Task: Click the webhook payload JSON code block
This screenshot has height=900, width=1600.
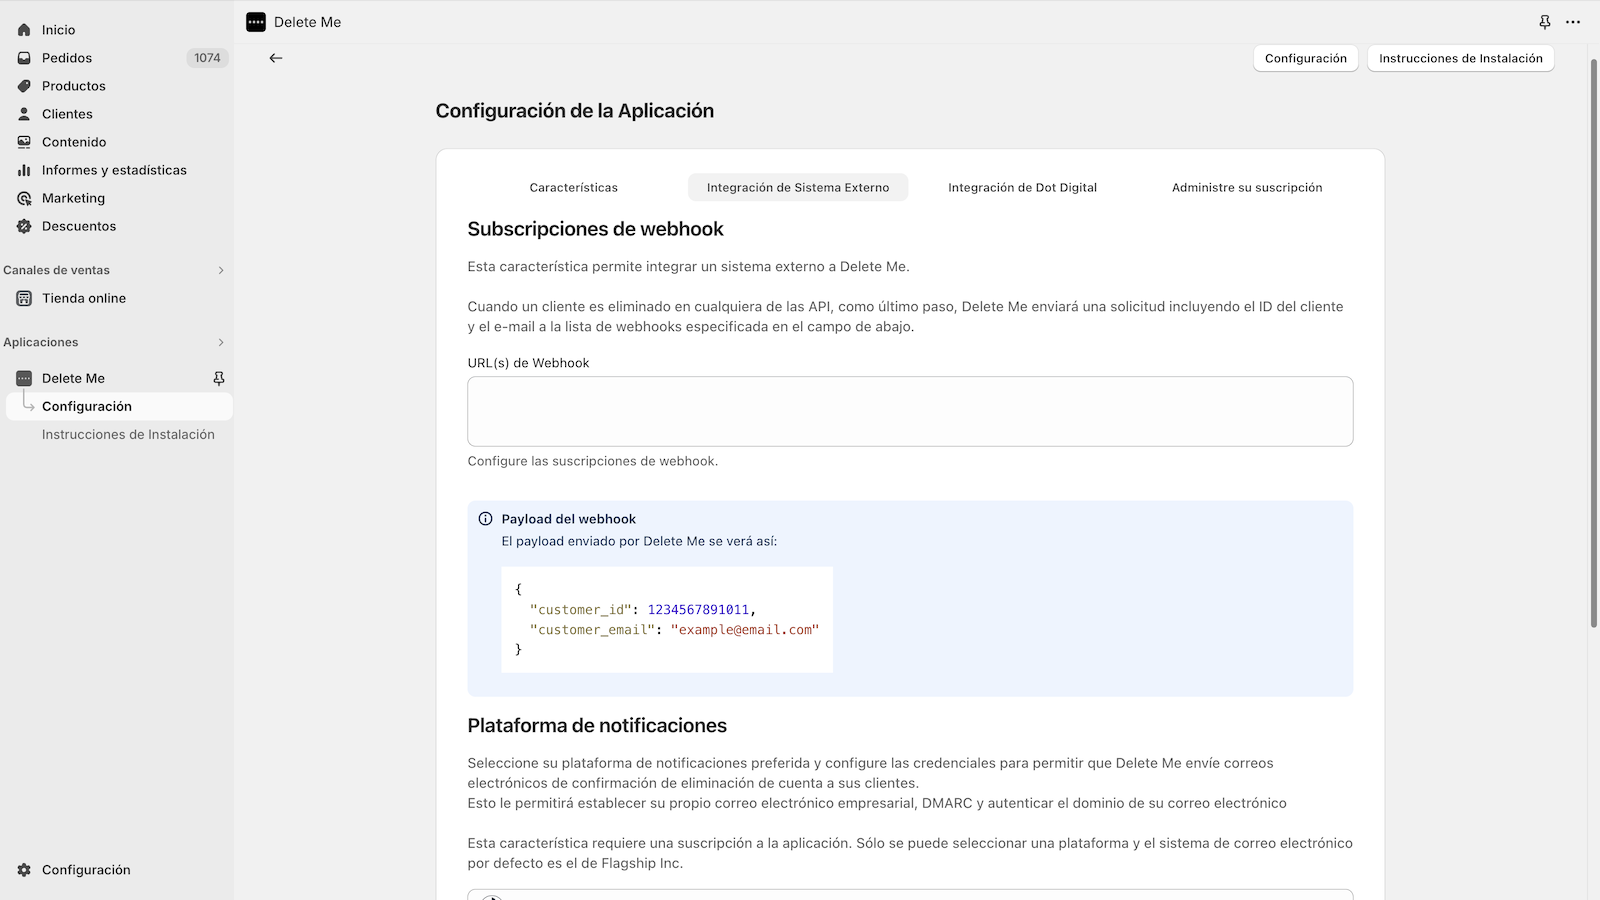Action: click(x=667, y=620)
